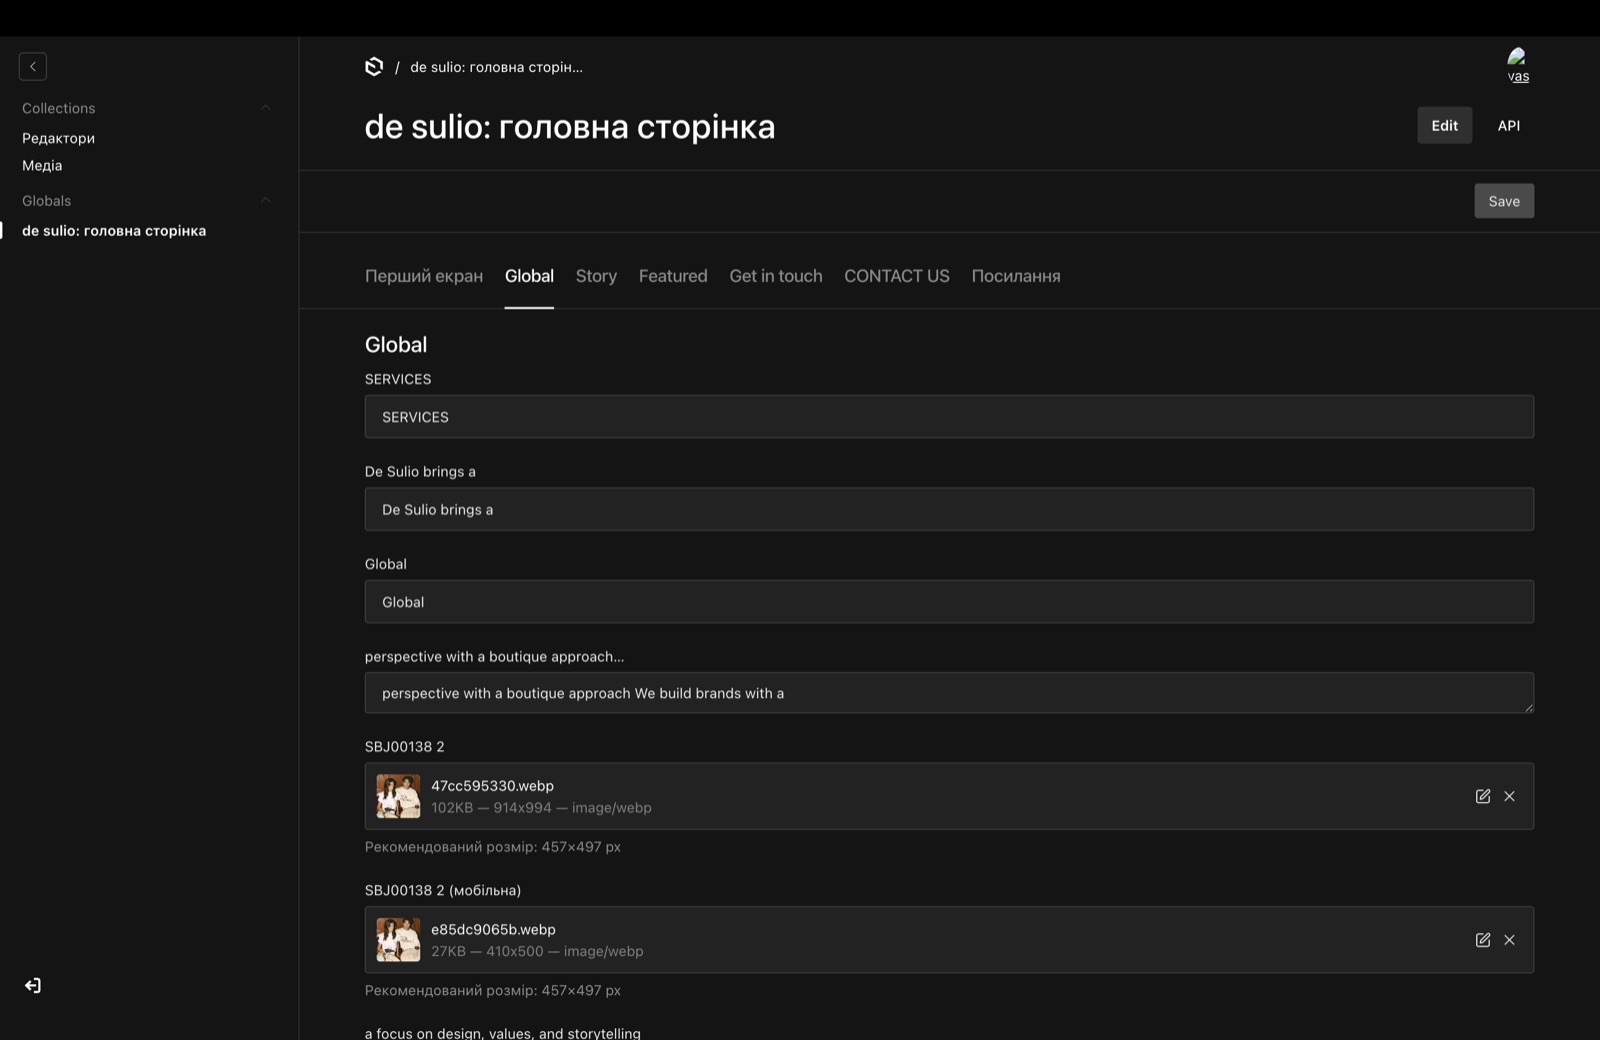
Task: Select de sulio: головна сторінка in the sidebar
Action: tap(114, 230)
